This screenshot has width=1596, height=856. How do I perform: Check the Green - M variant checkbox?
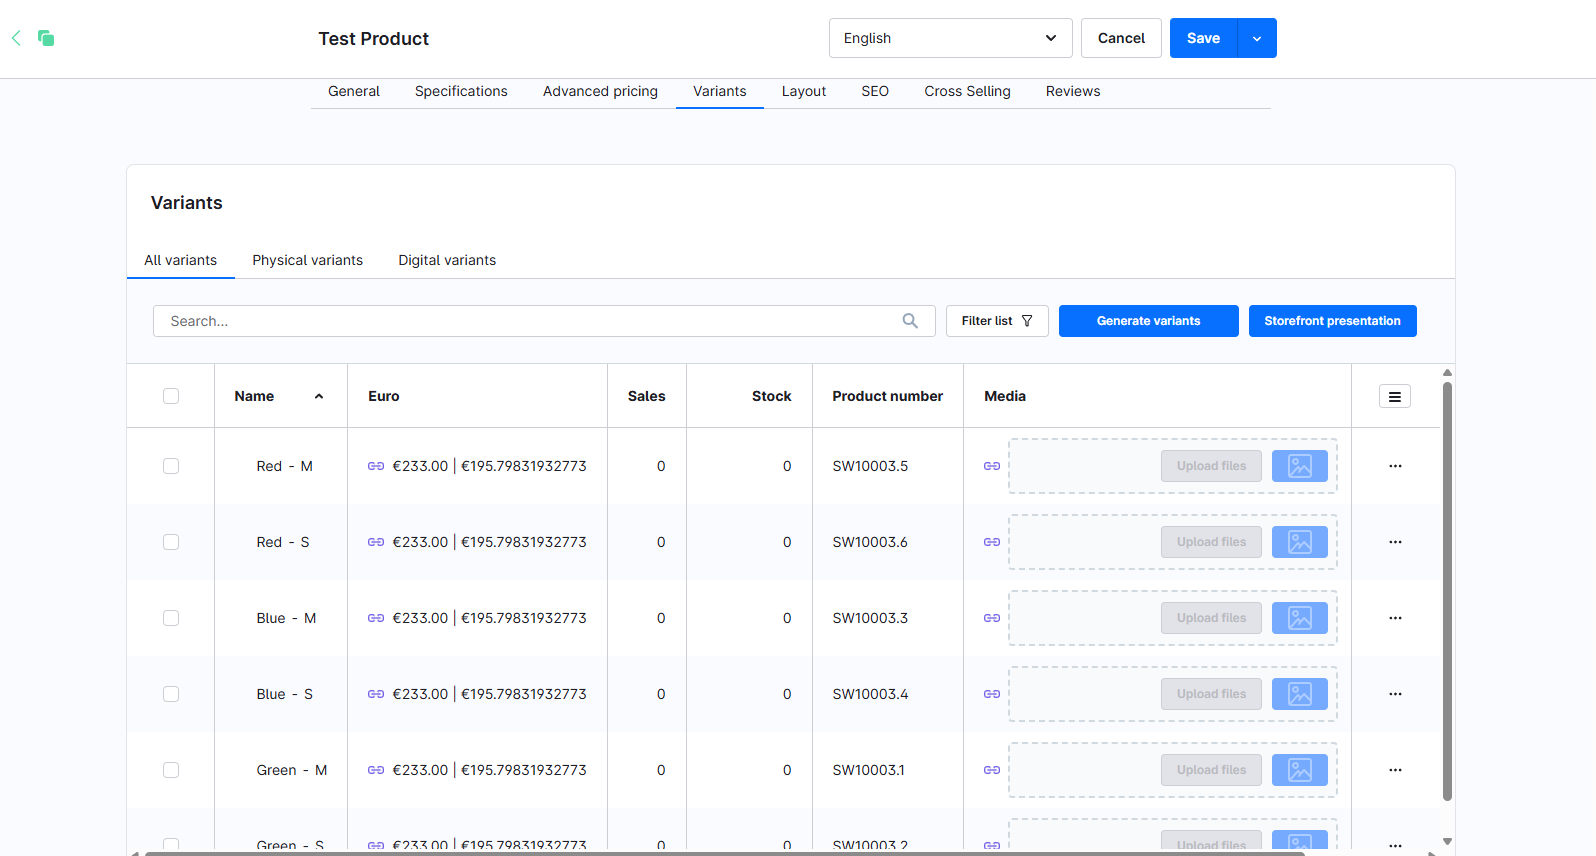[171, 770]
